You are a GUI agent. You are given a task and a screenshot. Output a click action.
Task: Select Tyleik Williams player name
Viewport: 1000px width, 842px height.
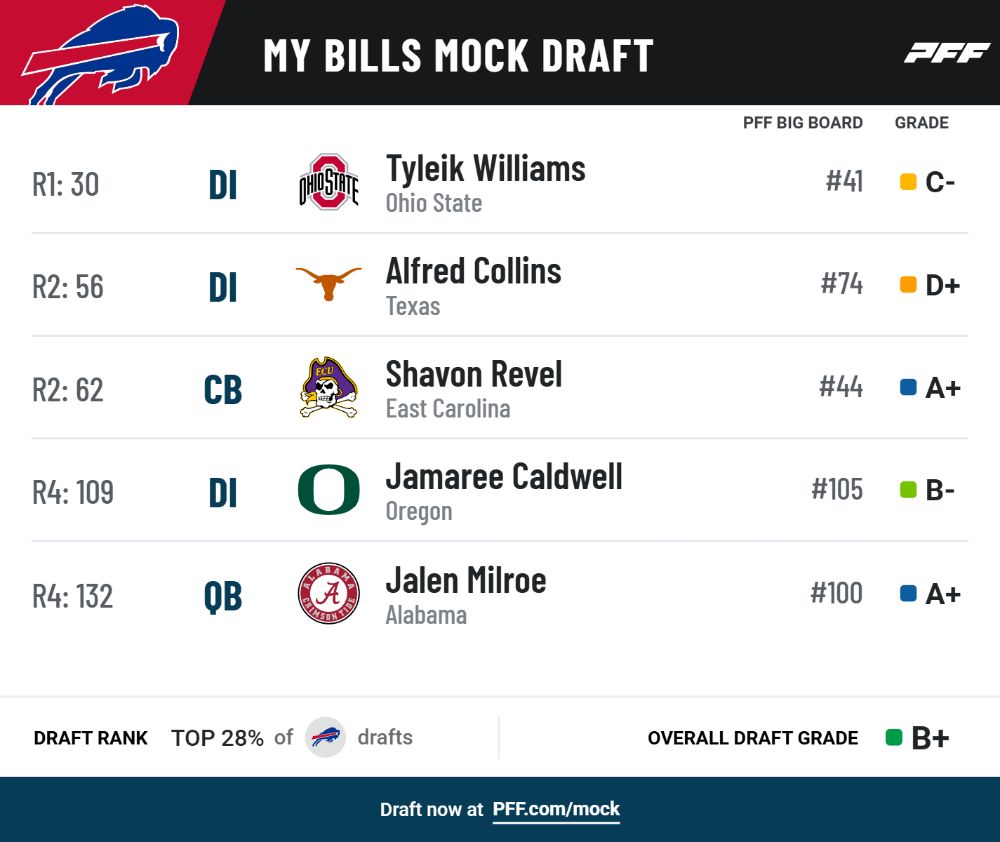pyautogui.click(x=485, y=169)
